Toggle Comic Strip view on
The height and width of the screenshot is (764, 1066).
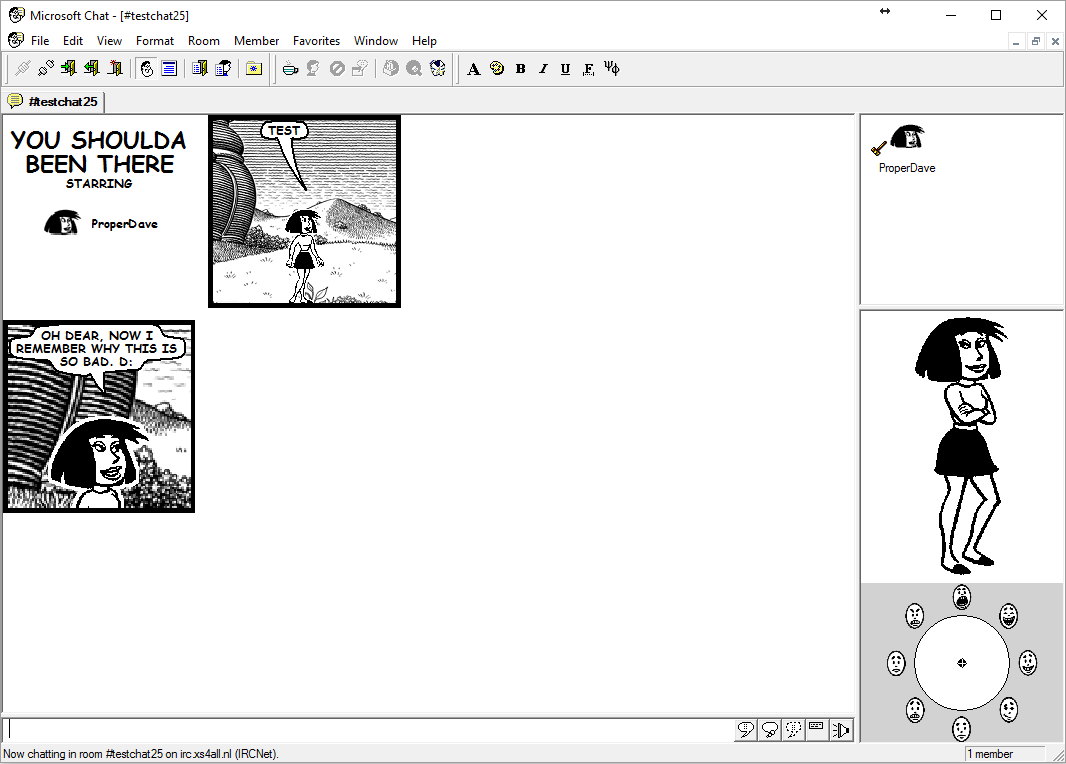pos(146,68)
